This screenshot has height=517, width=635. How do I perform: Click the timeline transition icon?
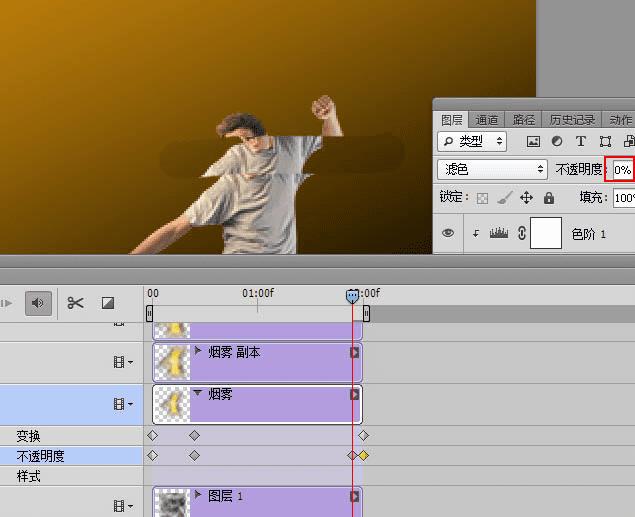click(x=108, y=303)
